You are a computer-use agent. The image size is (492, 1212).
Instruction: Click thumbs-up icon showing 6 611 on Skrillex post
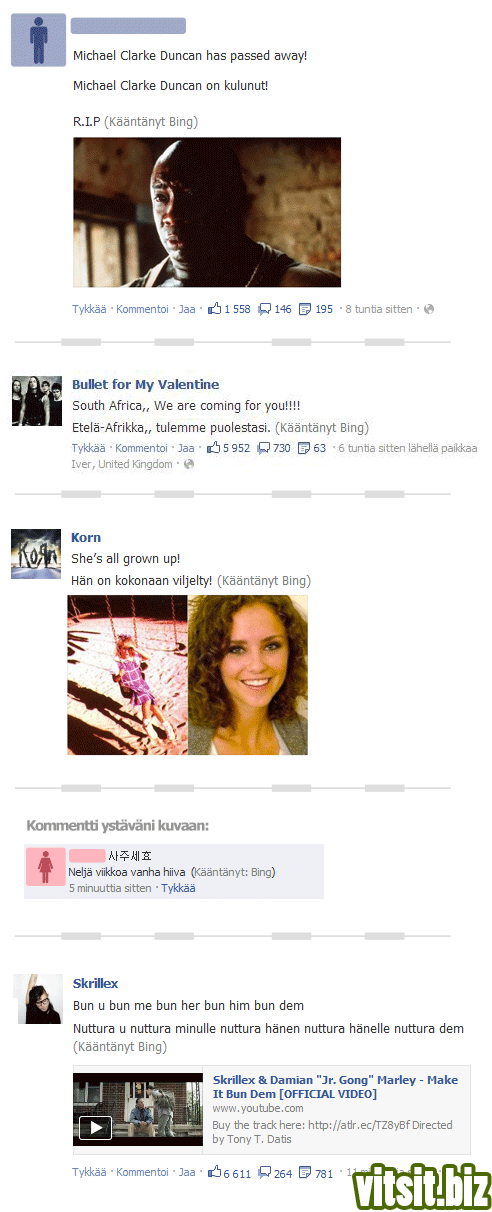click(214, 1172)
